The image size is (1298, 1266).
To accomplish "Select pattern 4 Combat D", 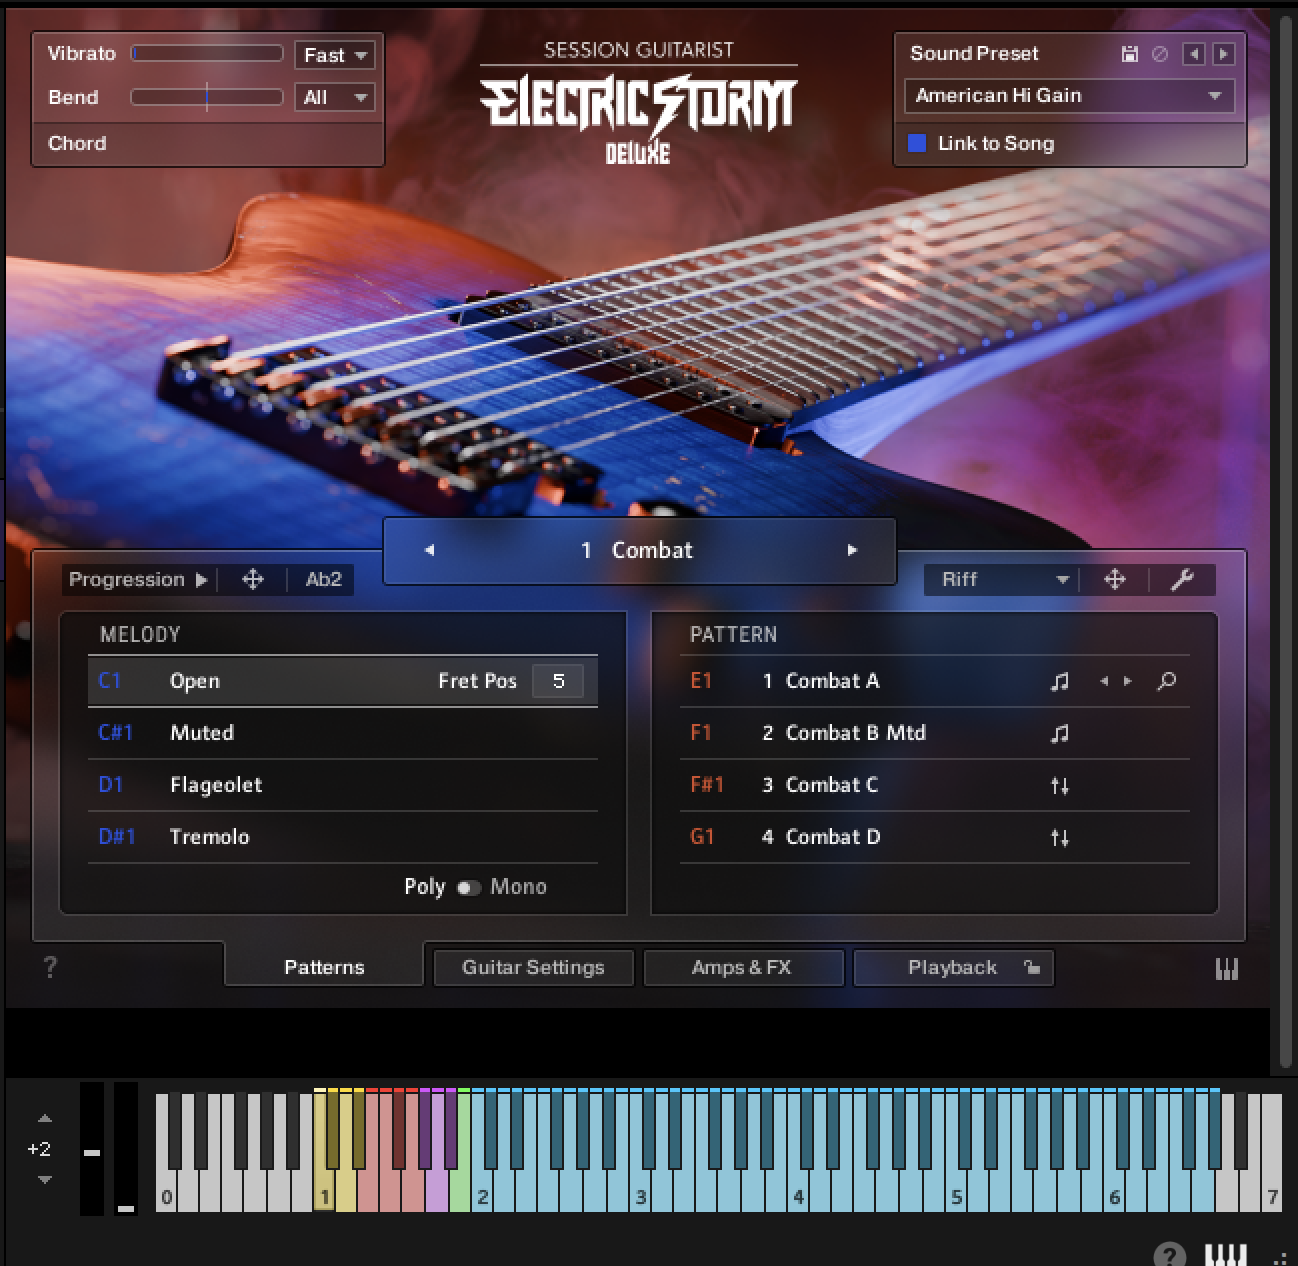I will pos(934,837).
